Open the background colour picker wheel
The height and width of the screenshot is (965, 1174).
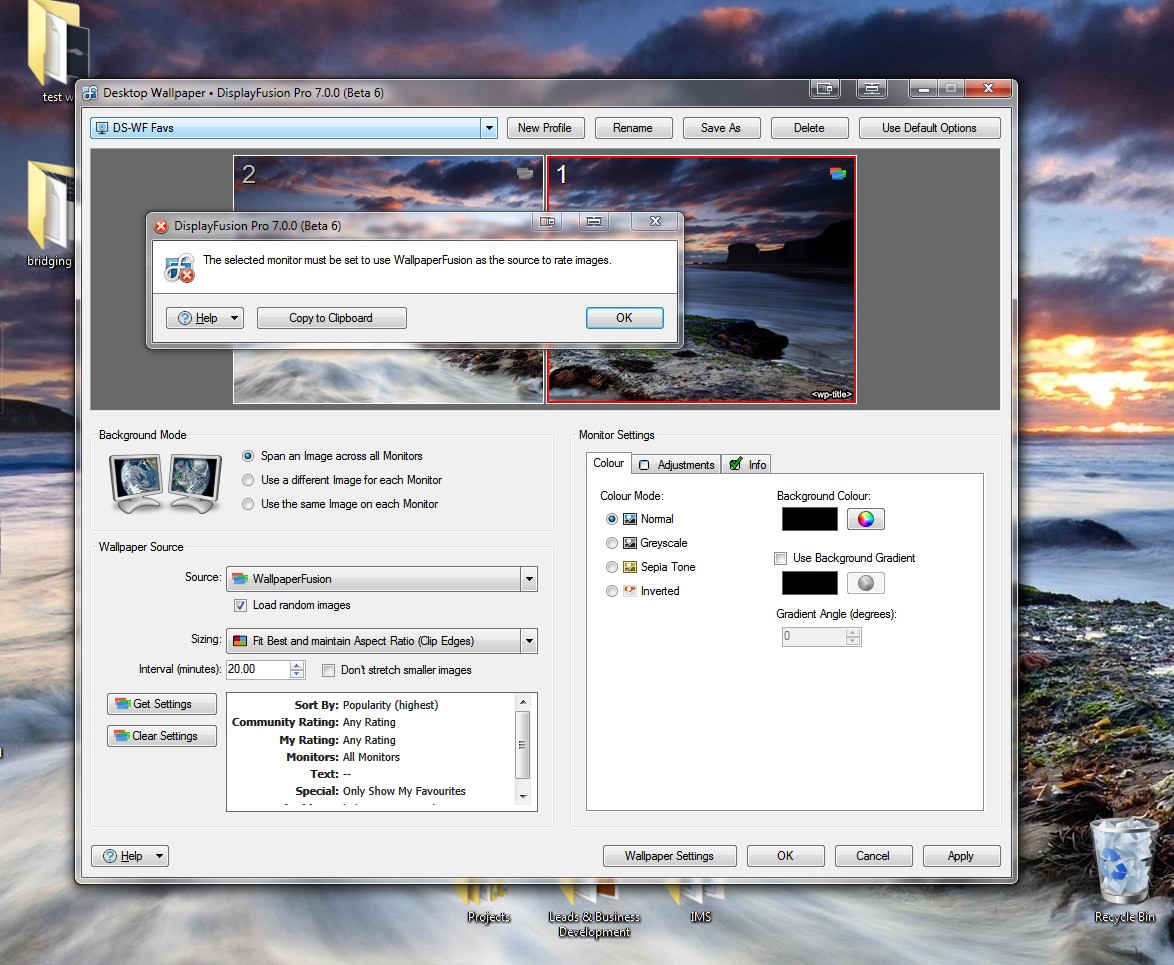point(866,519)
